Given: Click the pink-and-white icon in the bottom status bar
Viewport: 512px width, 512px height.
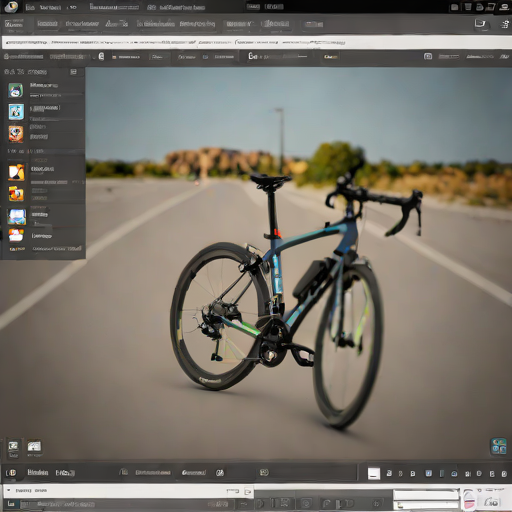Looking at the screenshot, I should click(469, 499).
